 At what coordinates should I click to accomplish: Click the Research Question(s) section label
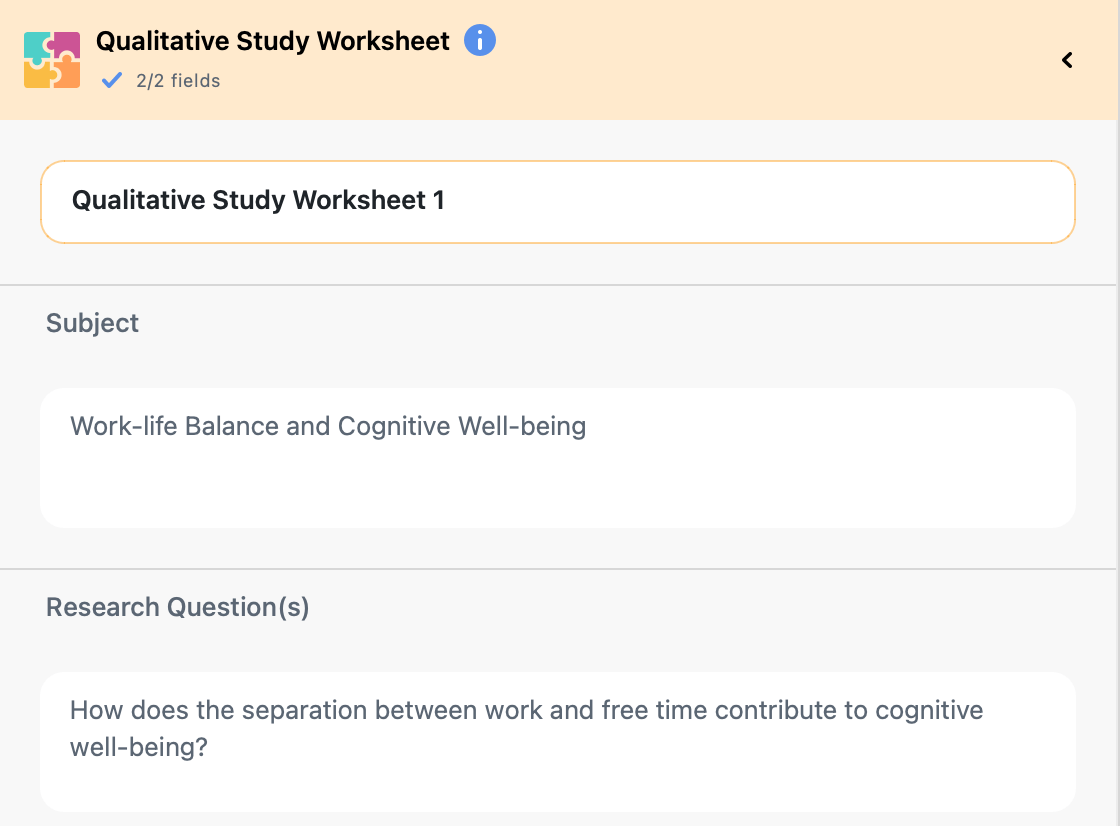click(178, 607)
